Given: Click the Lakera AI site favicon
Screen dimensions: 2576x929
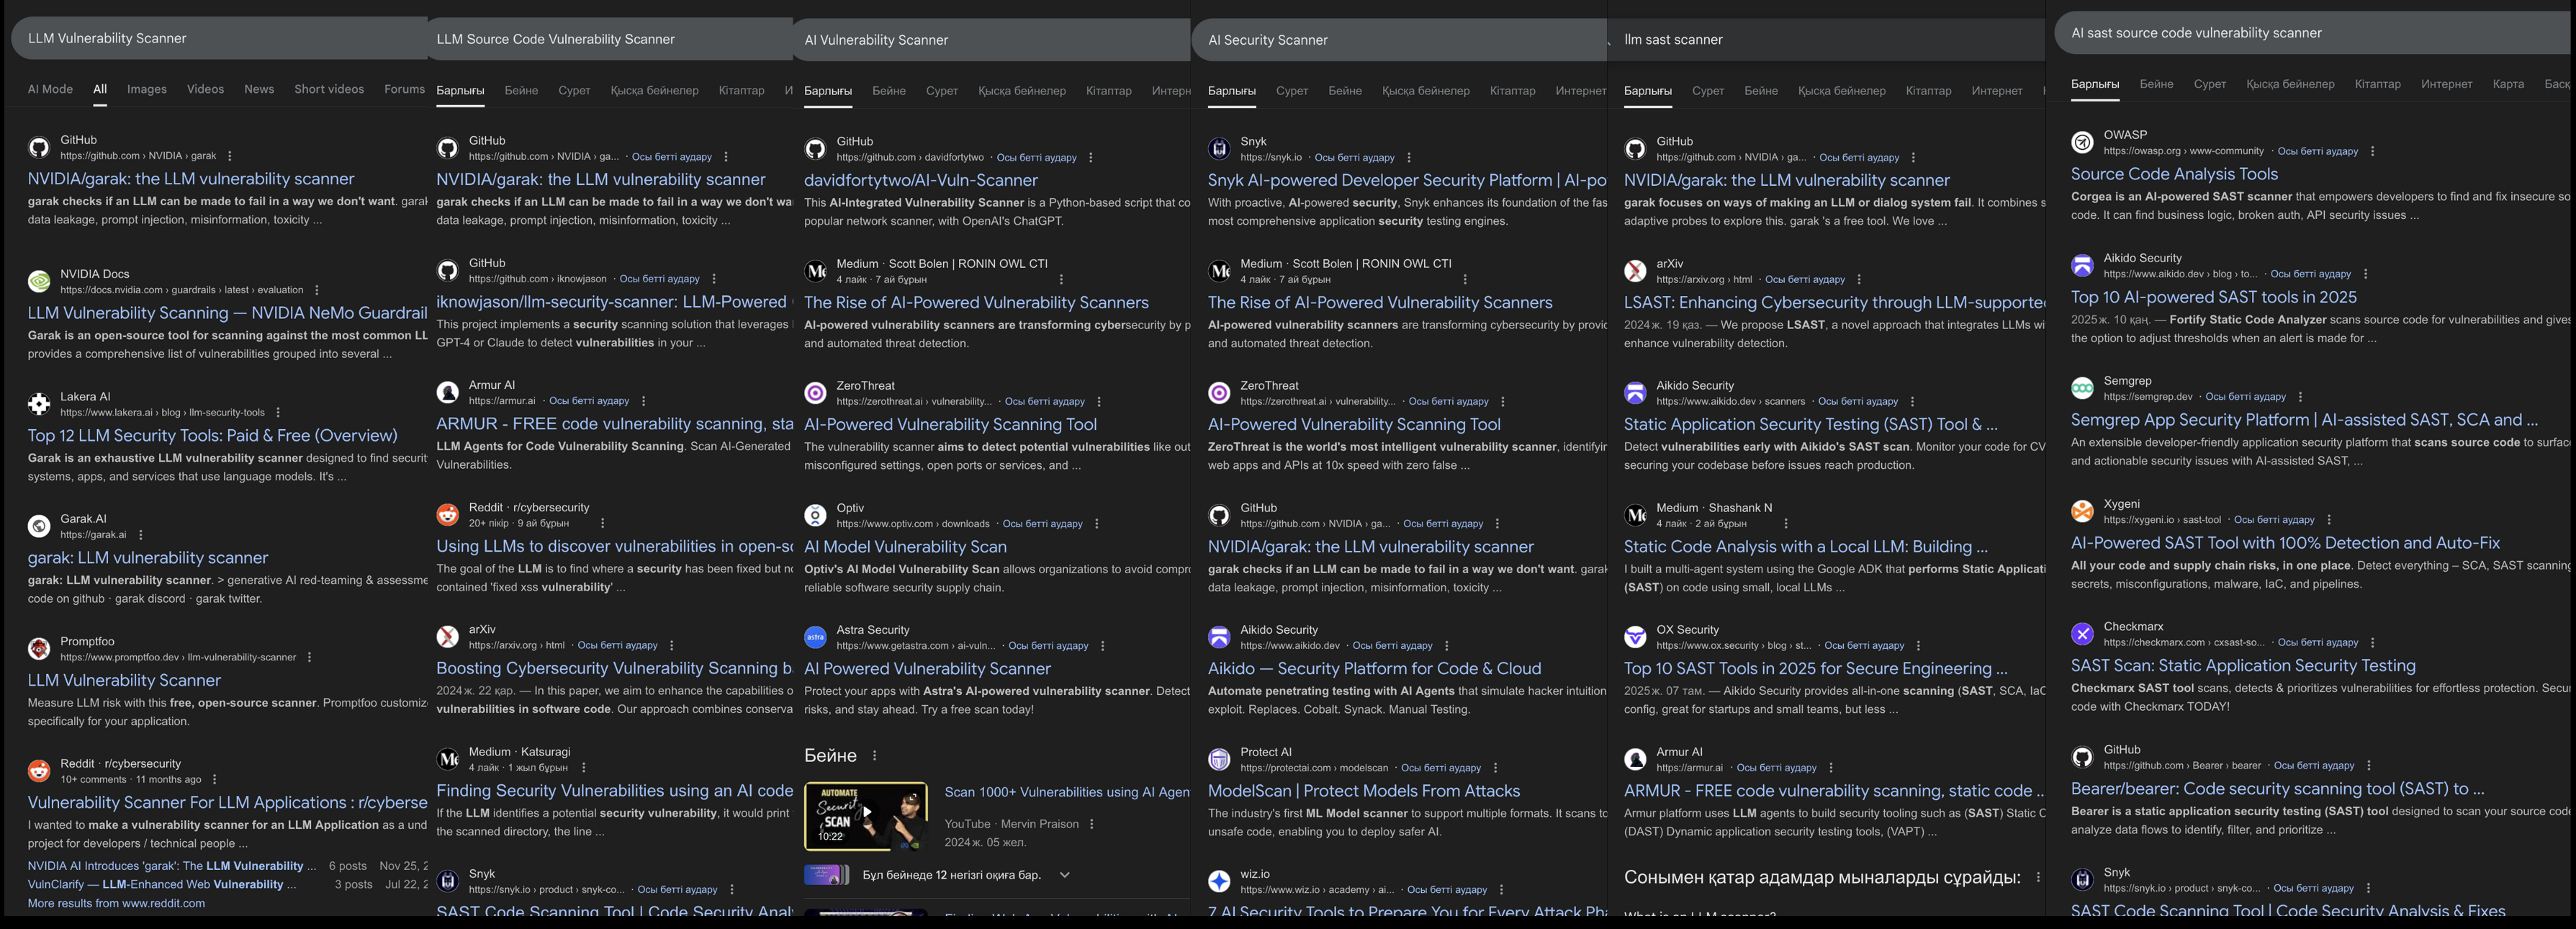Looking at the screenshot, I should click(39, 404).
